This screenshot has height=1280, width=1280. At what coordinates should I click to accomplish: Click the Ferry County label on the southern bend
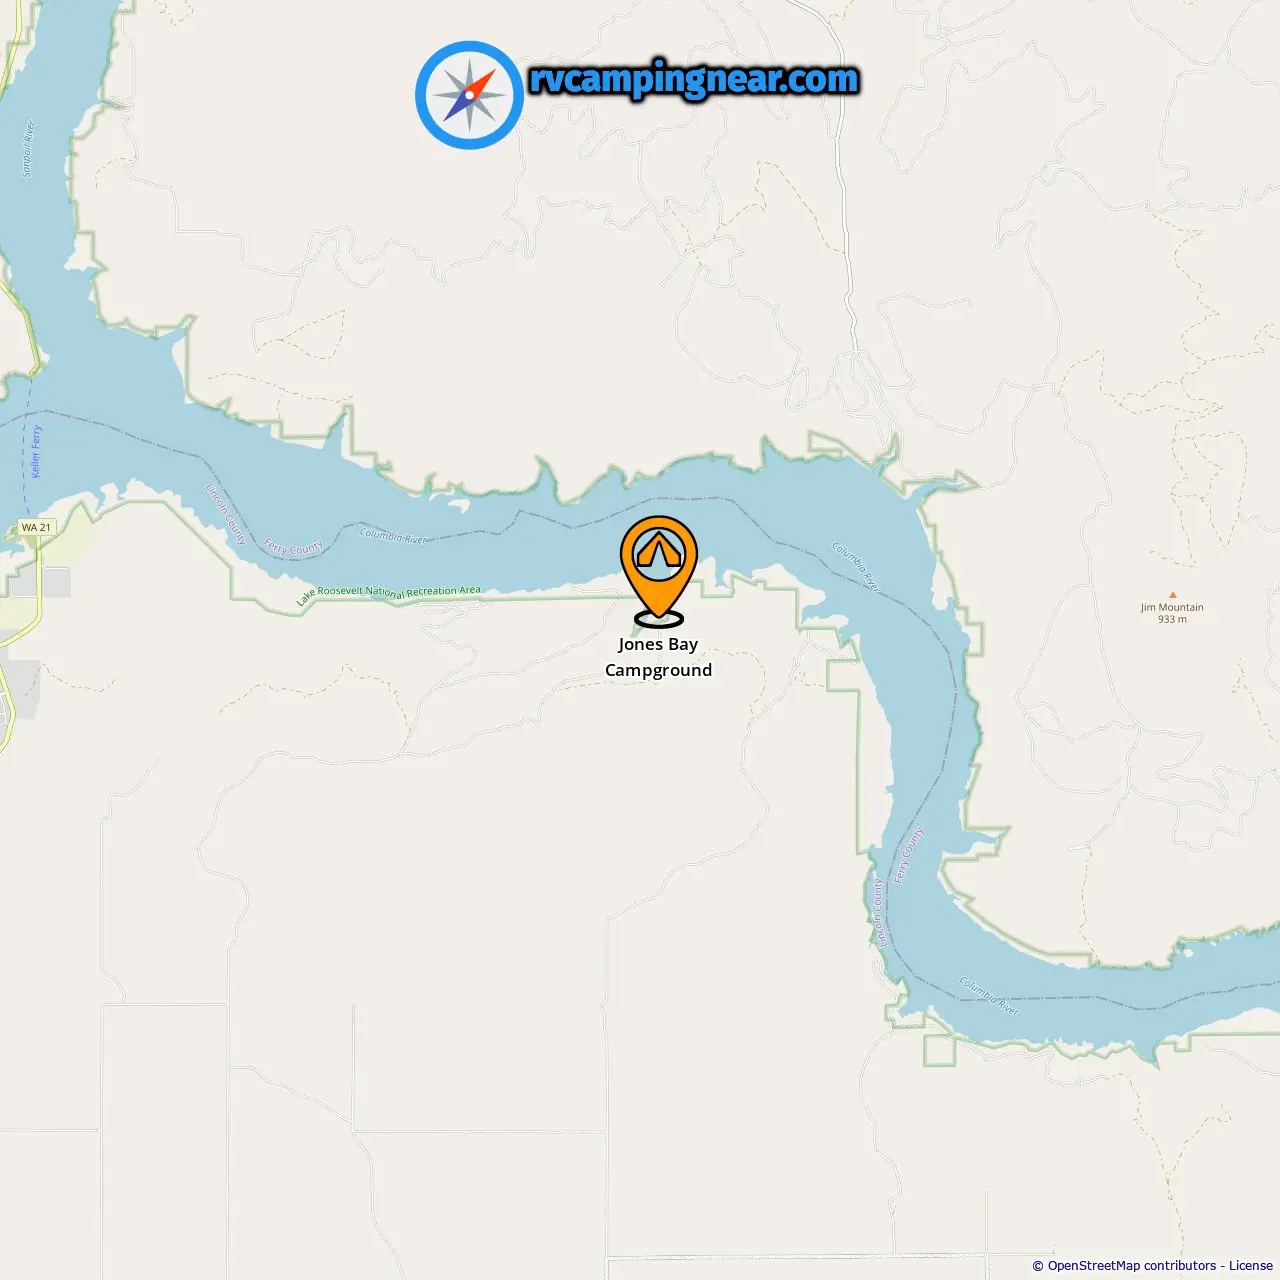(908, 855)
